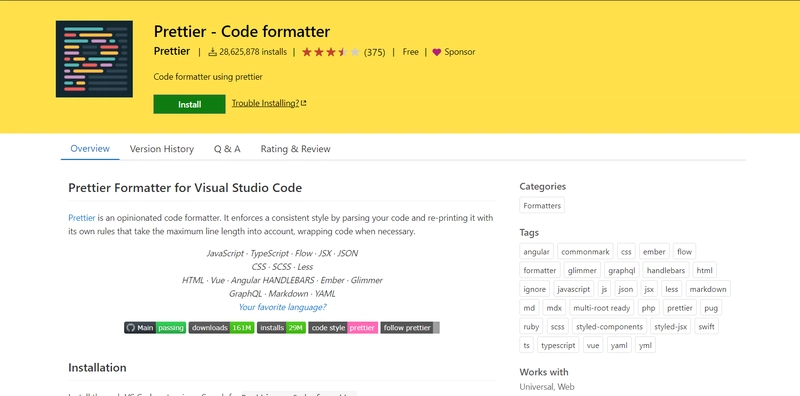Open Your favorite language link
This screenshot has height=396, width=800.
tap(282, 307)
